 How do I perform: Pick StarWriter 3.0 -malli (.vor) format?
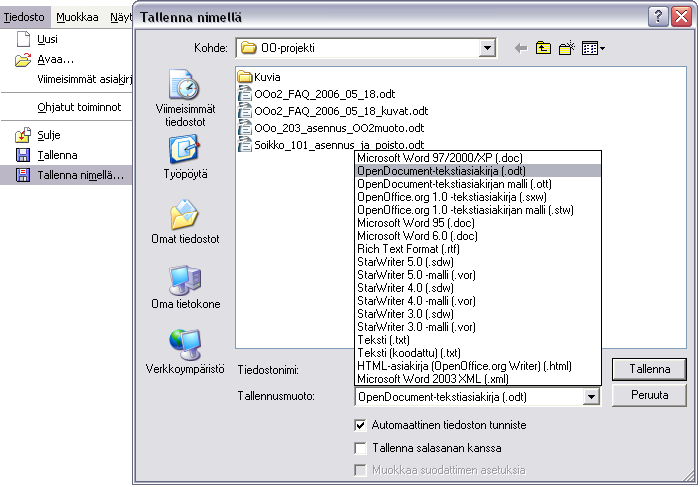coord(478,327)
